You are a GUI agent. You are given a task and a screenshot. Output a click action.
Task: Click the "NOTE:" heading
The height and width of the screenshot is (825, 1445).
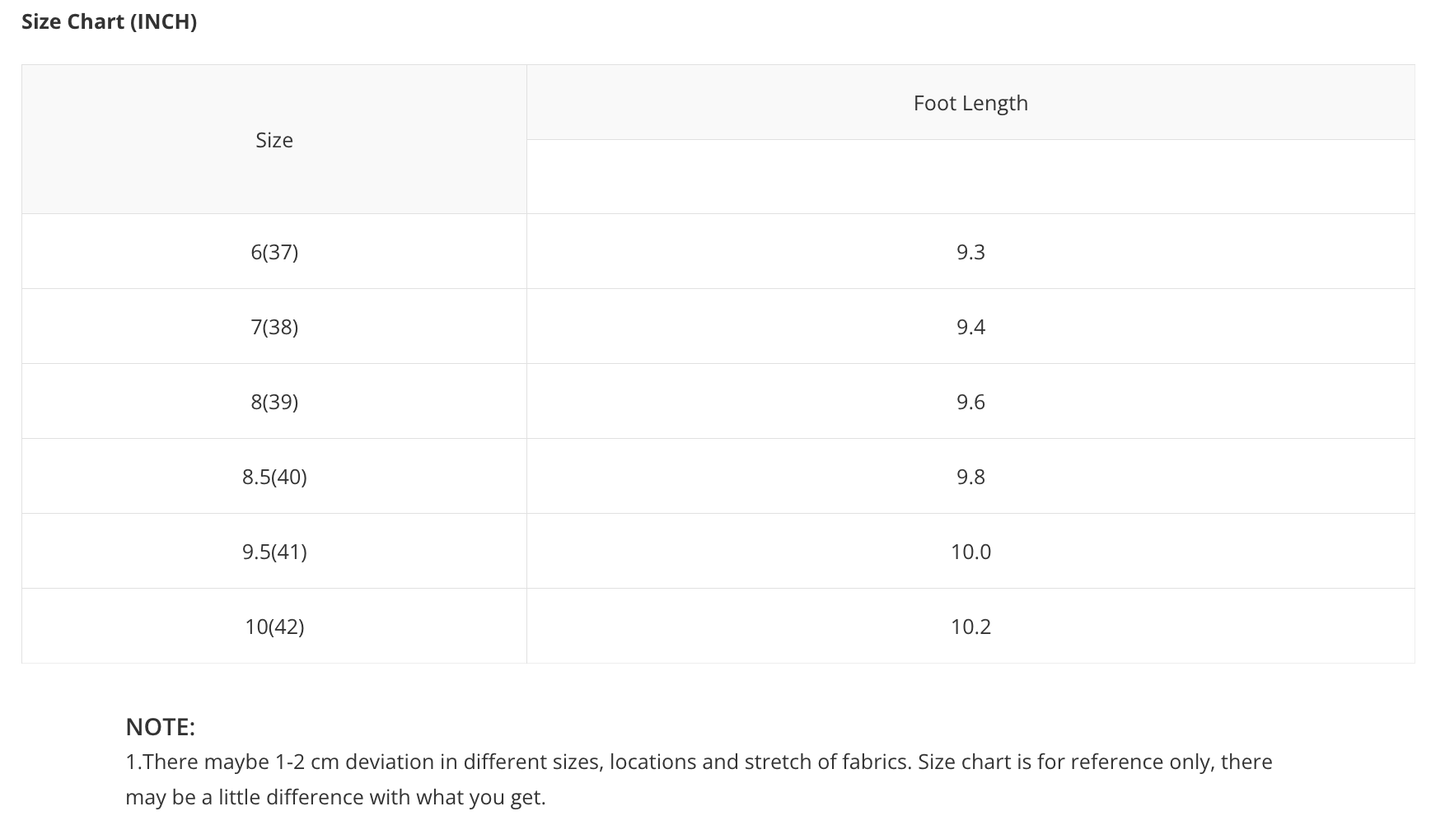pos(160,727)
